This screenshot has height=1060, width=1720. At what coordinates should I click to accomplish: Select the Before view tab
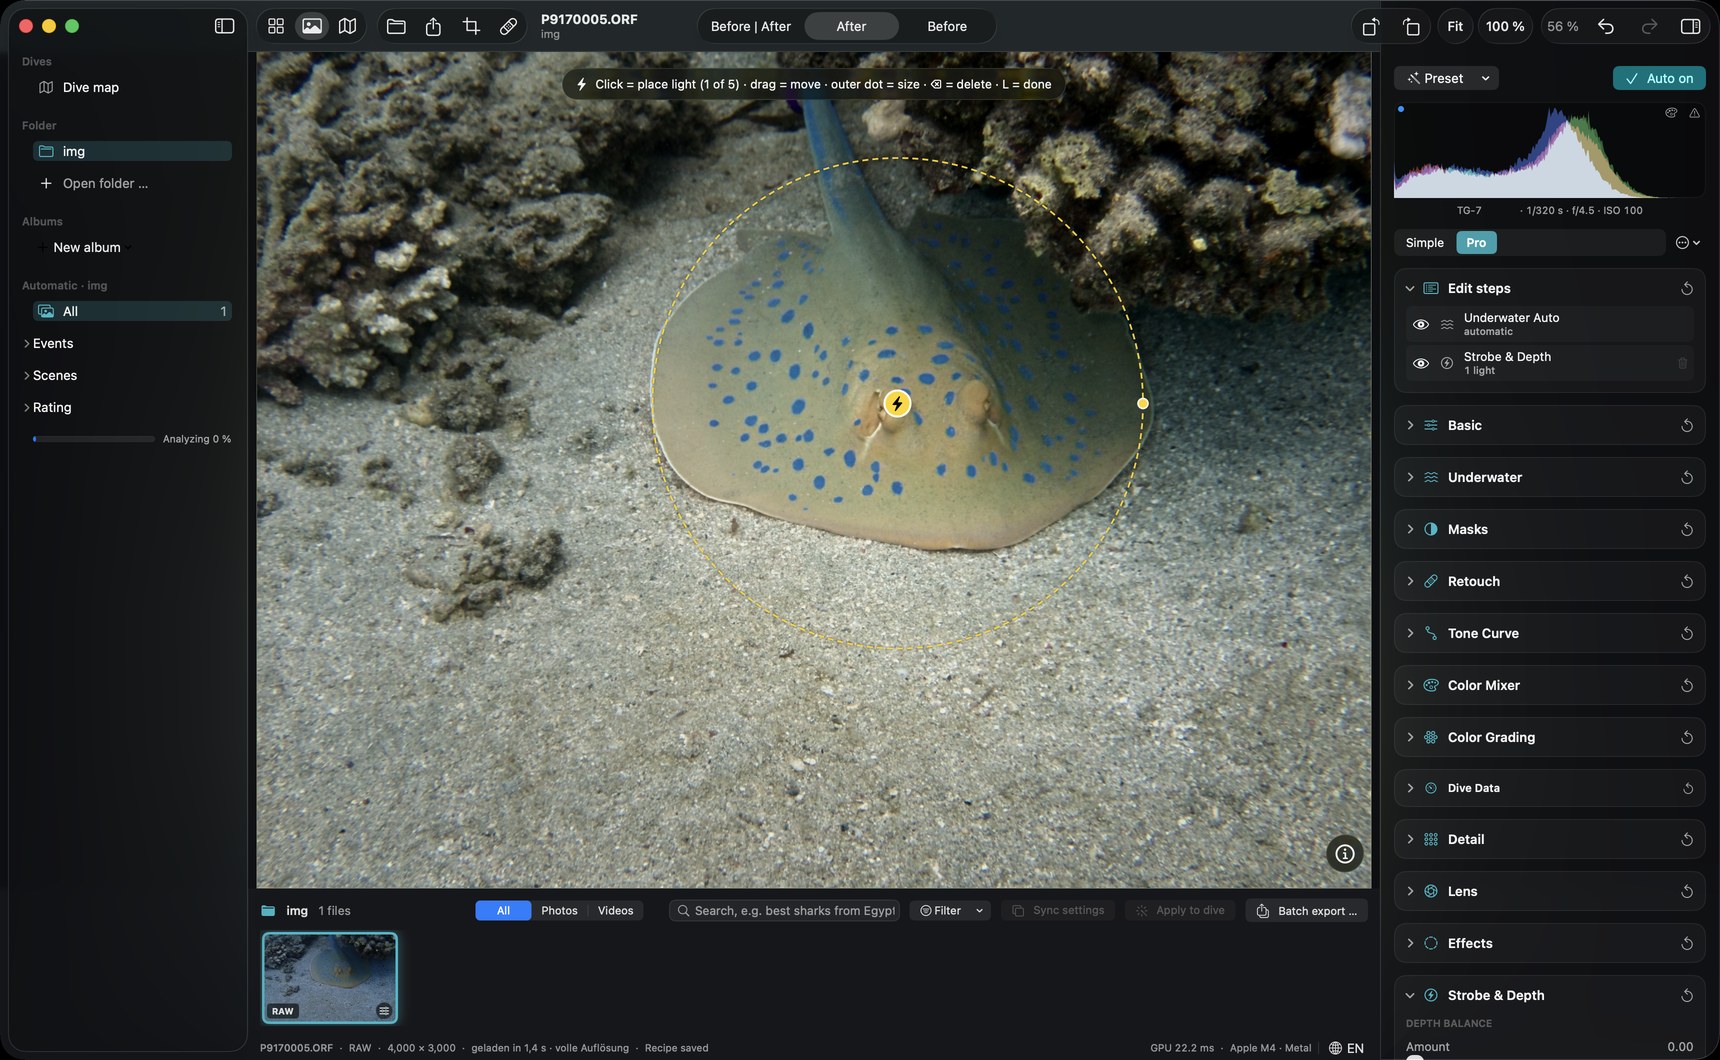click(x=946, y=26)
